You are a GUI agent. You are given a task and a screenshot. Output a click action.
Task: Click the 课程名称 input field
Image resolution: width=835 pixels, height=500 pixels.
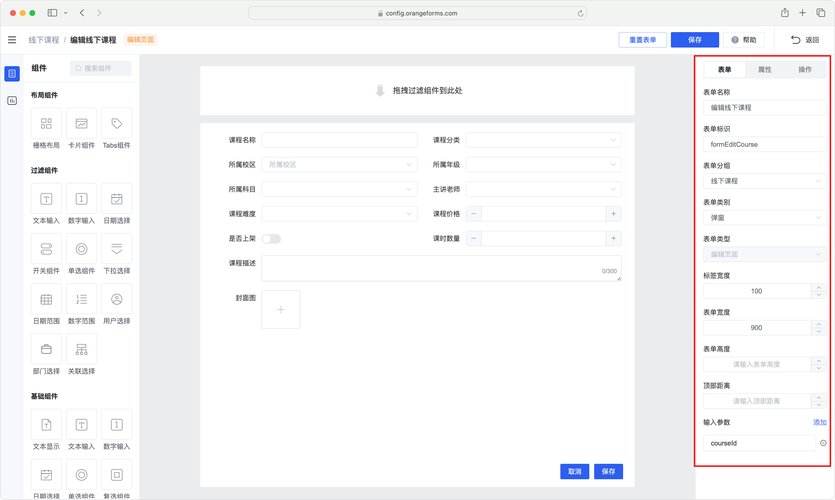tap(339, 140)
